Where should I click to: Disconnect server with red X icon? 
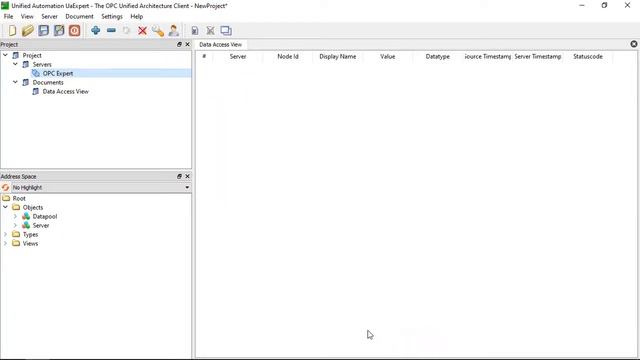click(x=142, y=31)
